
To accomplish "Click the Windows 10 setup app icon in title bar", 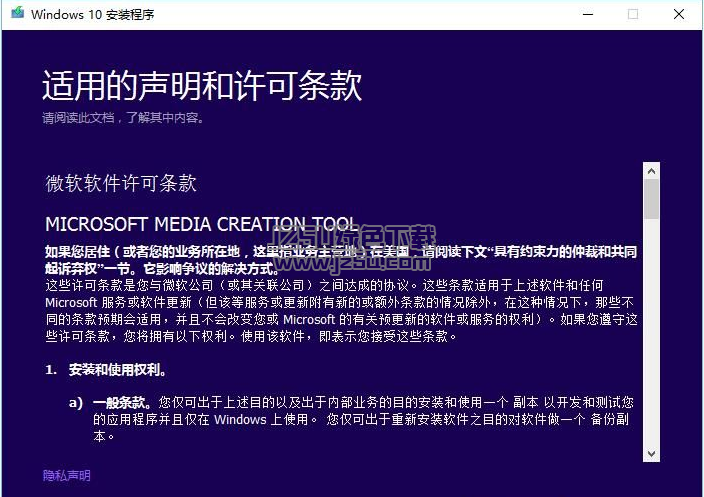I will coord(18,13).
